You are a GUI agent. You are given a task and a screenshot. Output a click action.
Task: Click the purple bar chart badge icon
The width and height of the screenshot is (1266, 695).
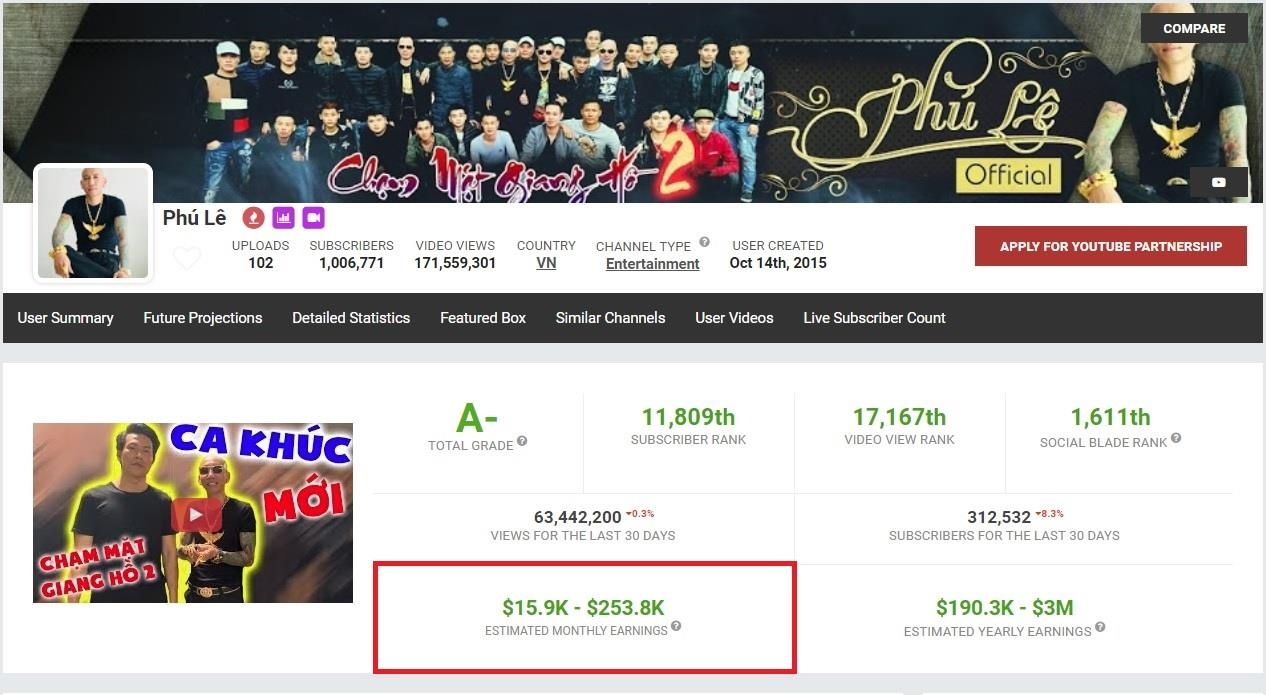coord(283,217)
